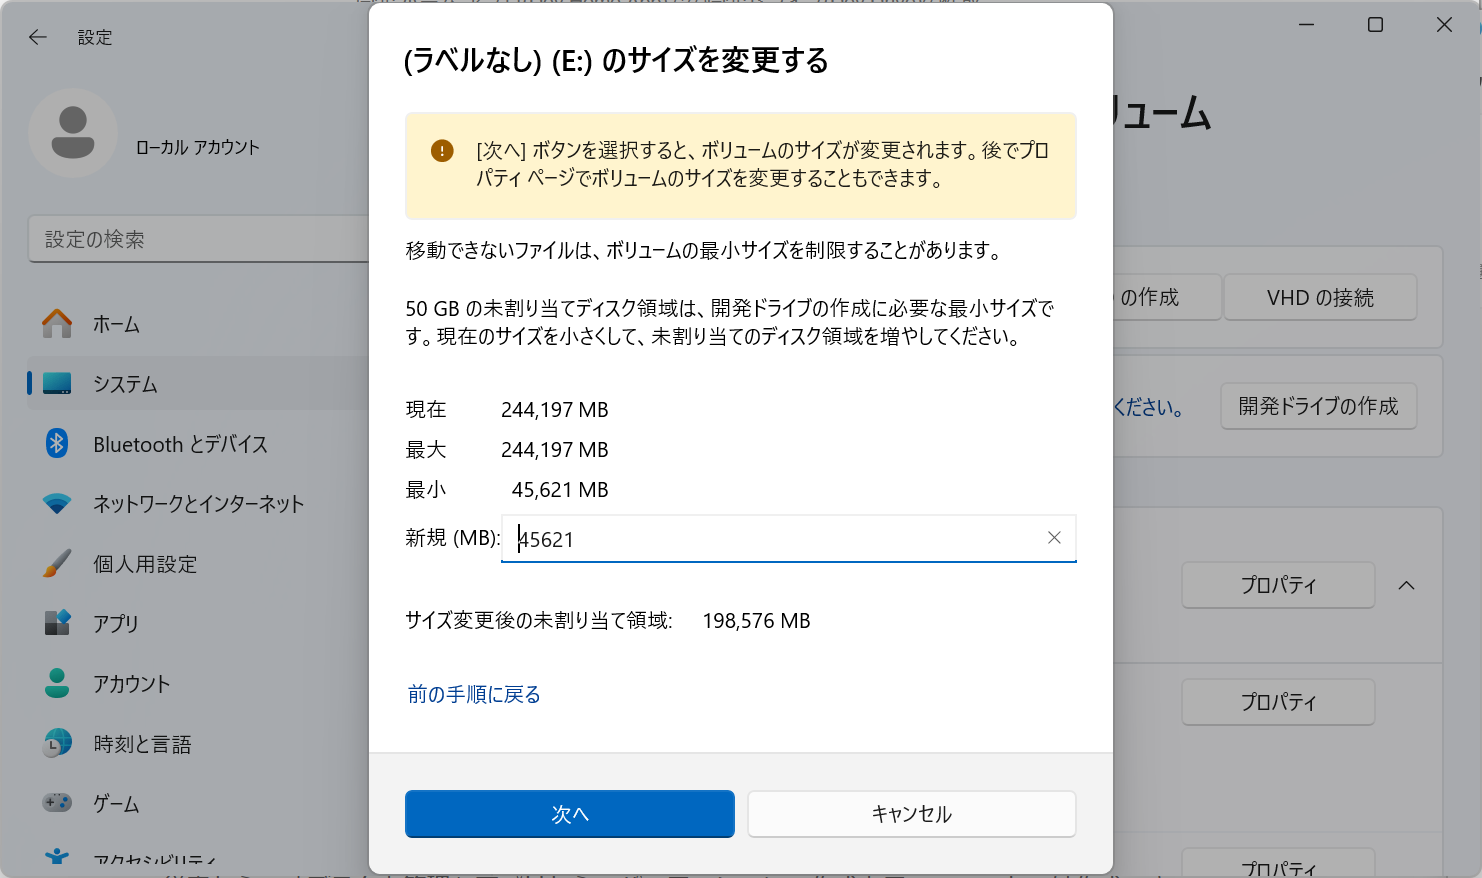This screenshot has height=878, width=1482.
Task: Click the アカウント person icon
Action: 58,684
